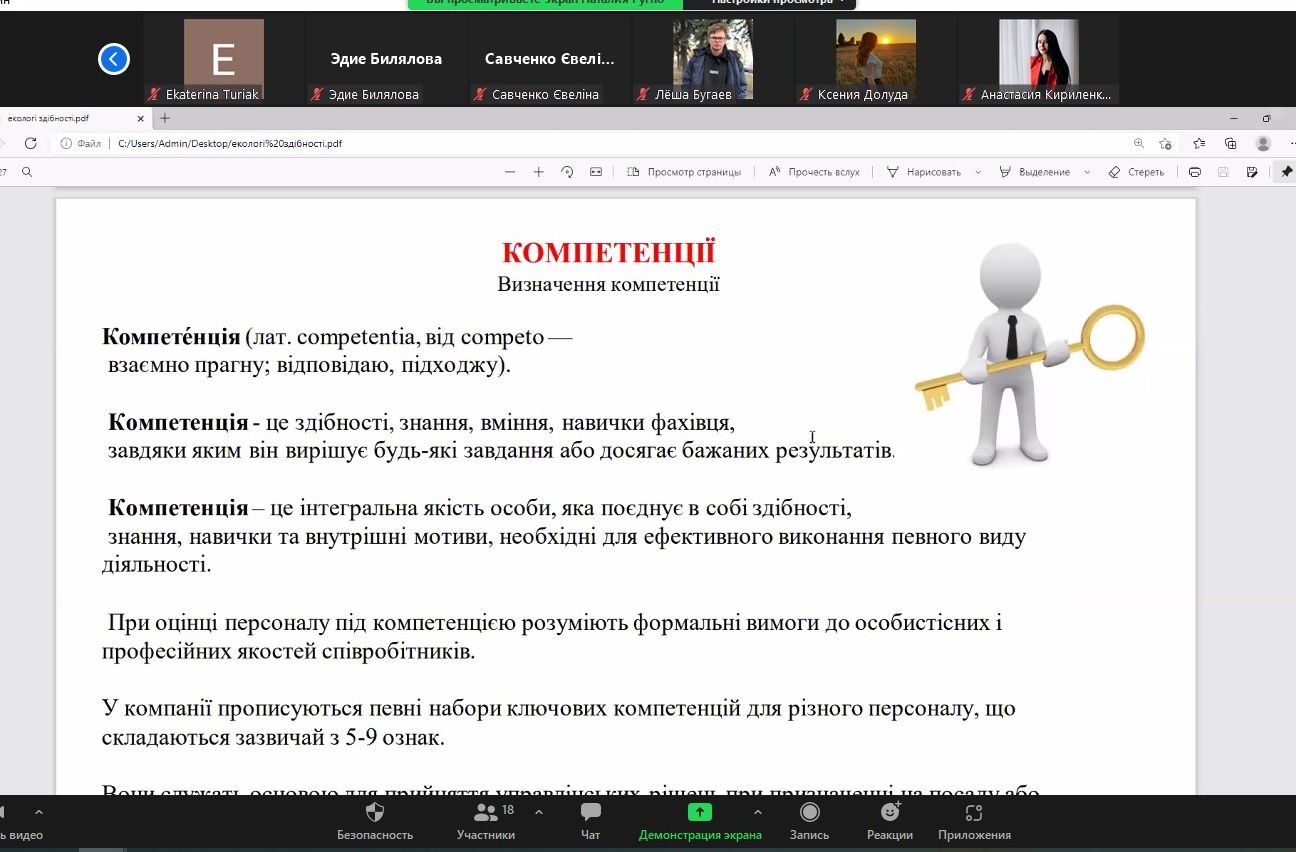Open the browser profile avatar
The image size is (1296, 852).
[1263, 143]
